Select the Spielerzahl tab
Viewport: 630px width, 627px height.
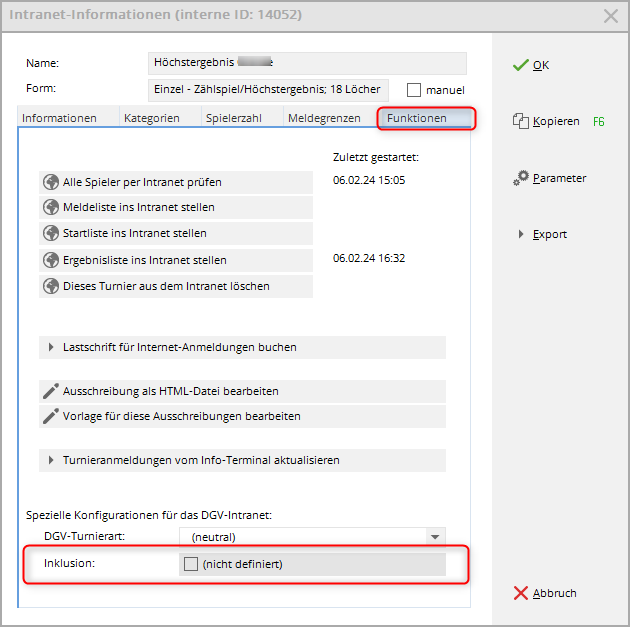coord(234,118)
